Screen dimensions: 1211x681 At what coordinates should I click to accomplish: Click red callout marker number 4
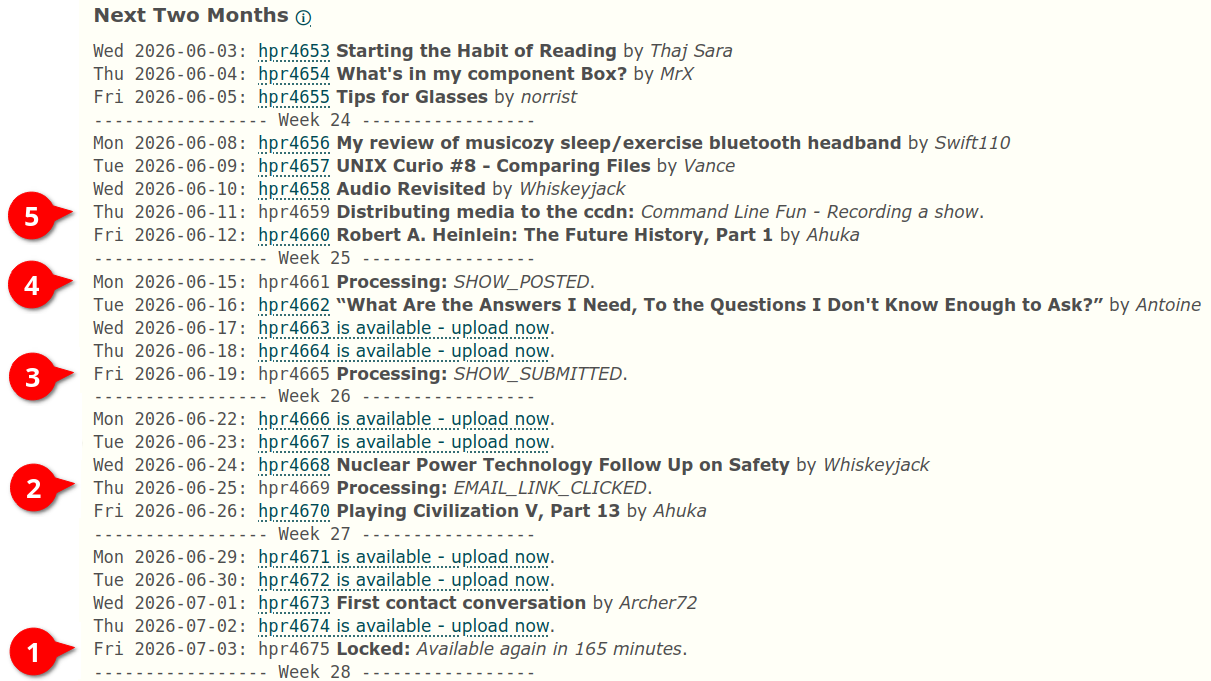click(x=32, y=286)
